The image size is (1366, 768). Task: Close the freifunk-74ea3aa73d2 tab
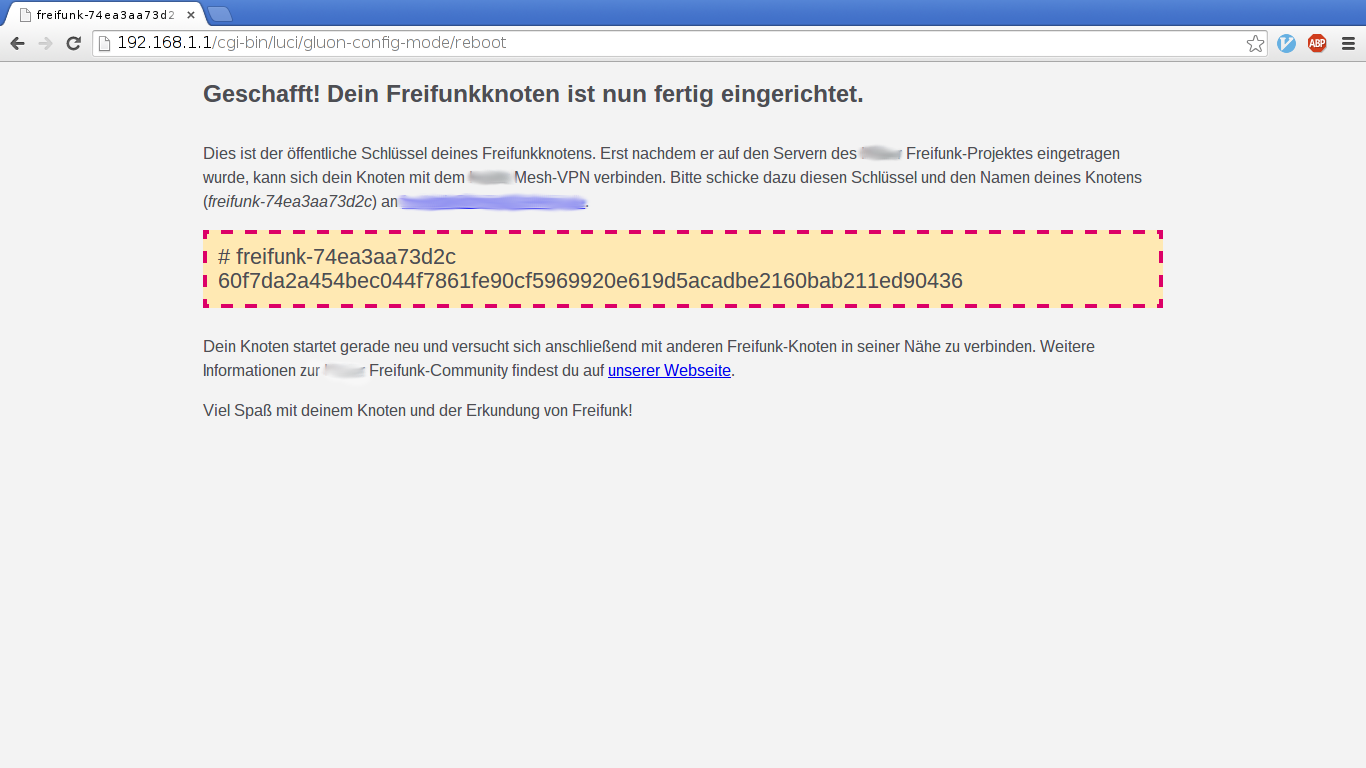click(191, 15)
